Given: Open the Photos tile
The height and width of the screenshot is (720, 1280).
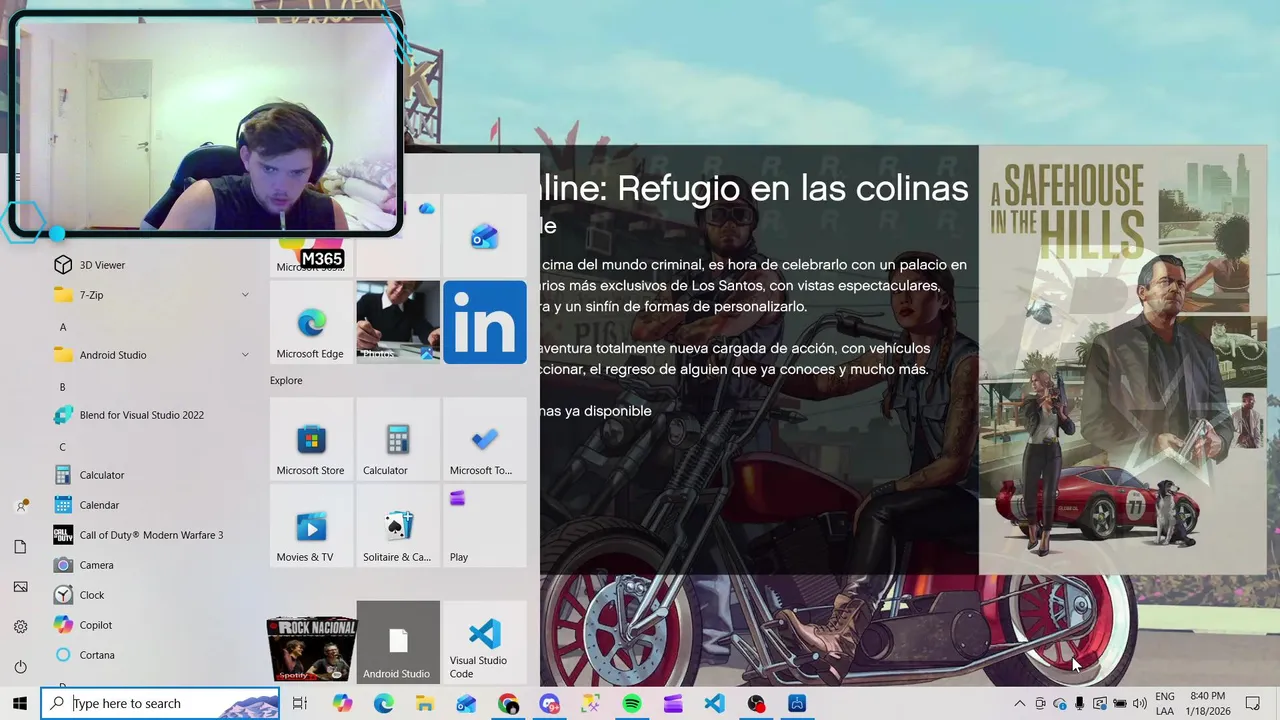Looking at the screenshot, I should [x=398, y=322].
